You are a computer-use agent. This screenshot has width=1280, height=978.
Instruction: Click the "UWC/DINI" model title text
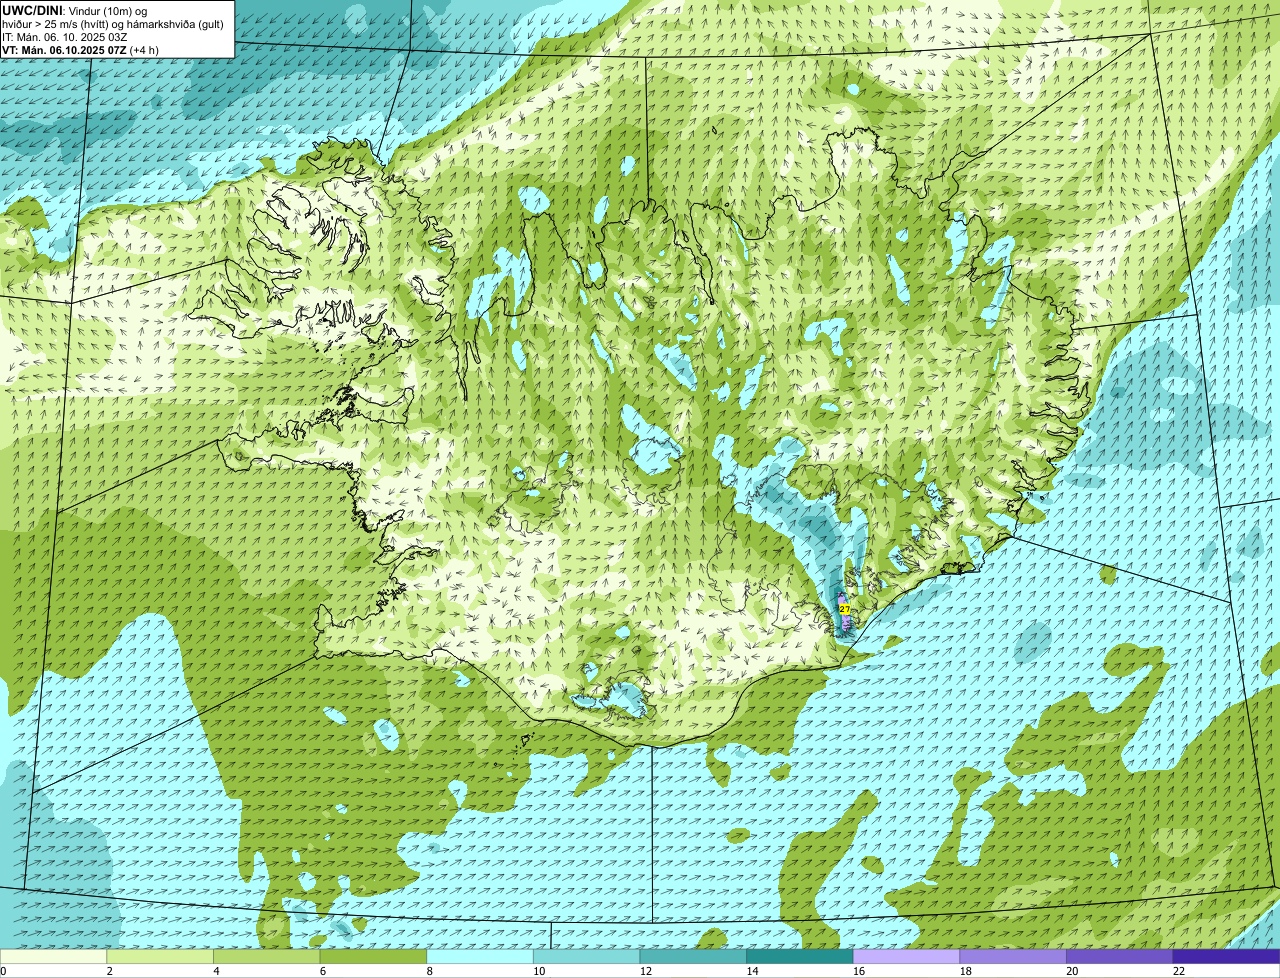[33, 10]
